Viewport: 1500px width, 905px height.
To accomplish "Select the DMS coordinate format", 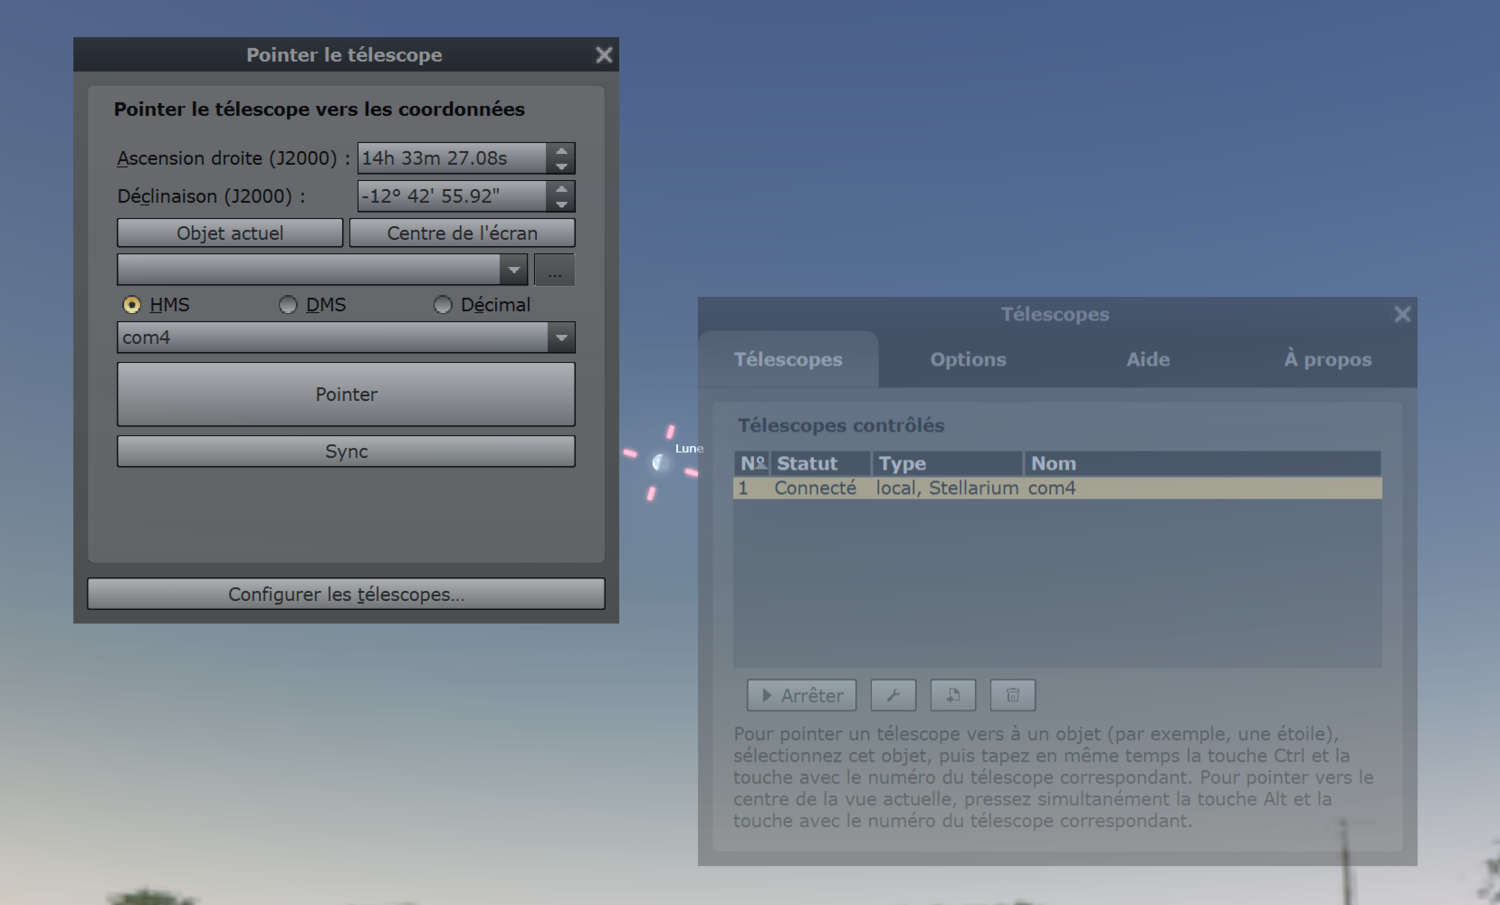I will (x=288, y=304).
